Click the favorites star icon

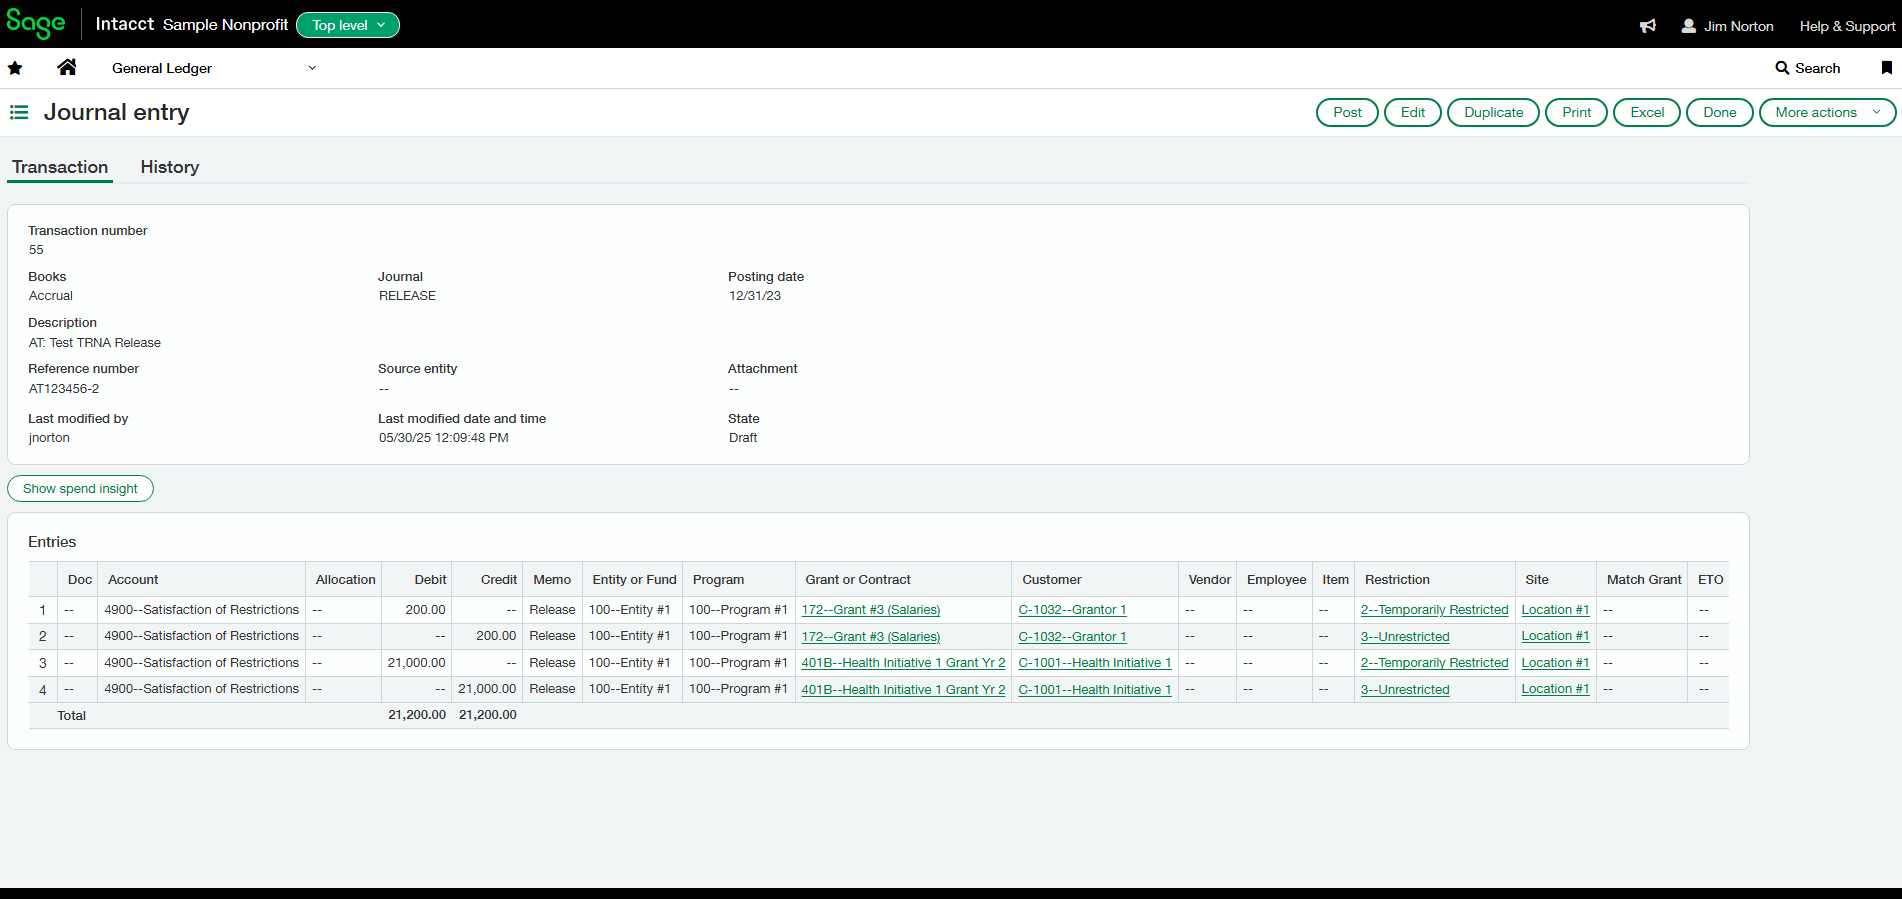tap(15, 68)
